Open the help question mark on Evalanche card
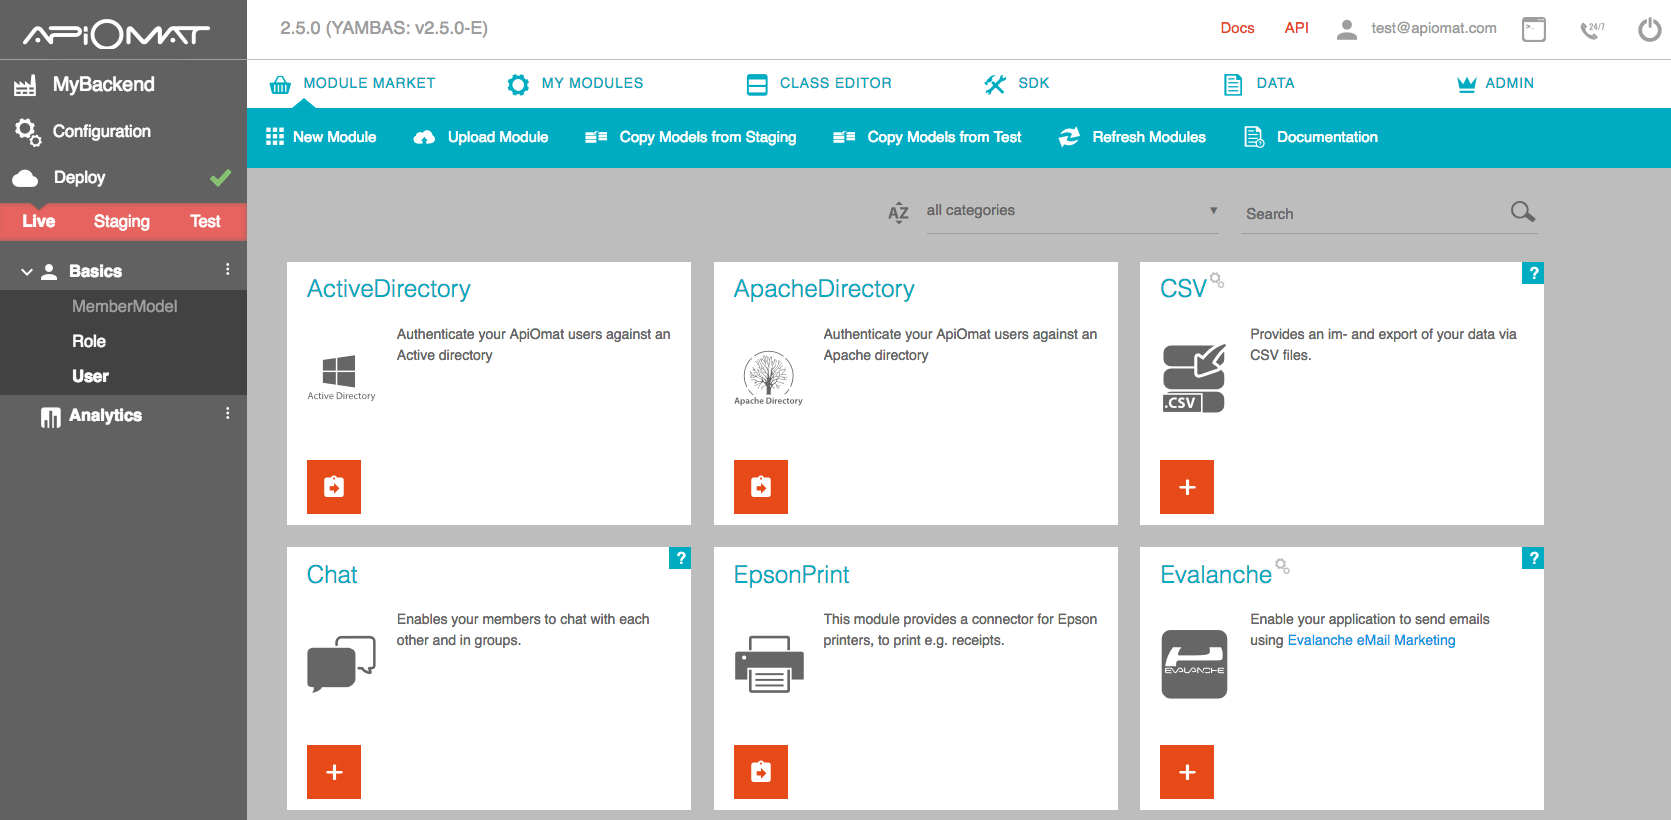1671x820 pixels. 1532,558
